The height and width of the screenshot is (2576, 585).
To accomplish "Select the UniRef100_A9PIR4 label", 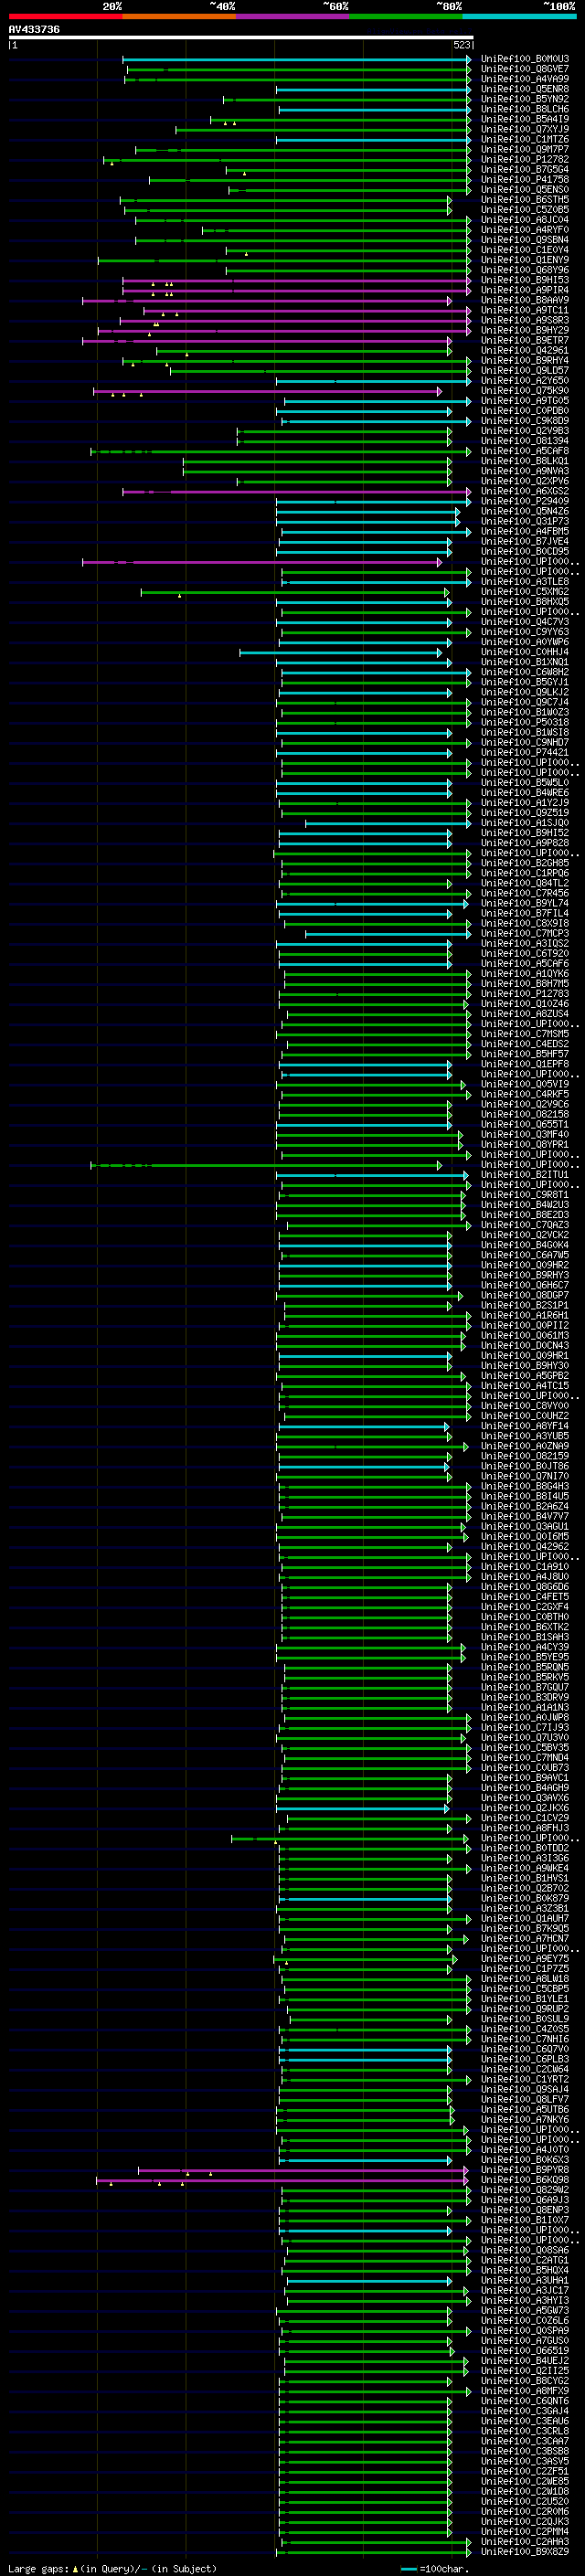I will point(524,290).
